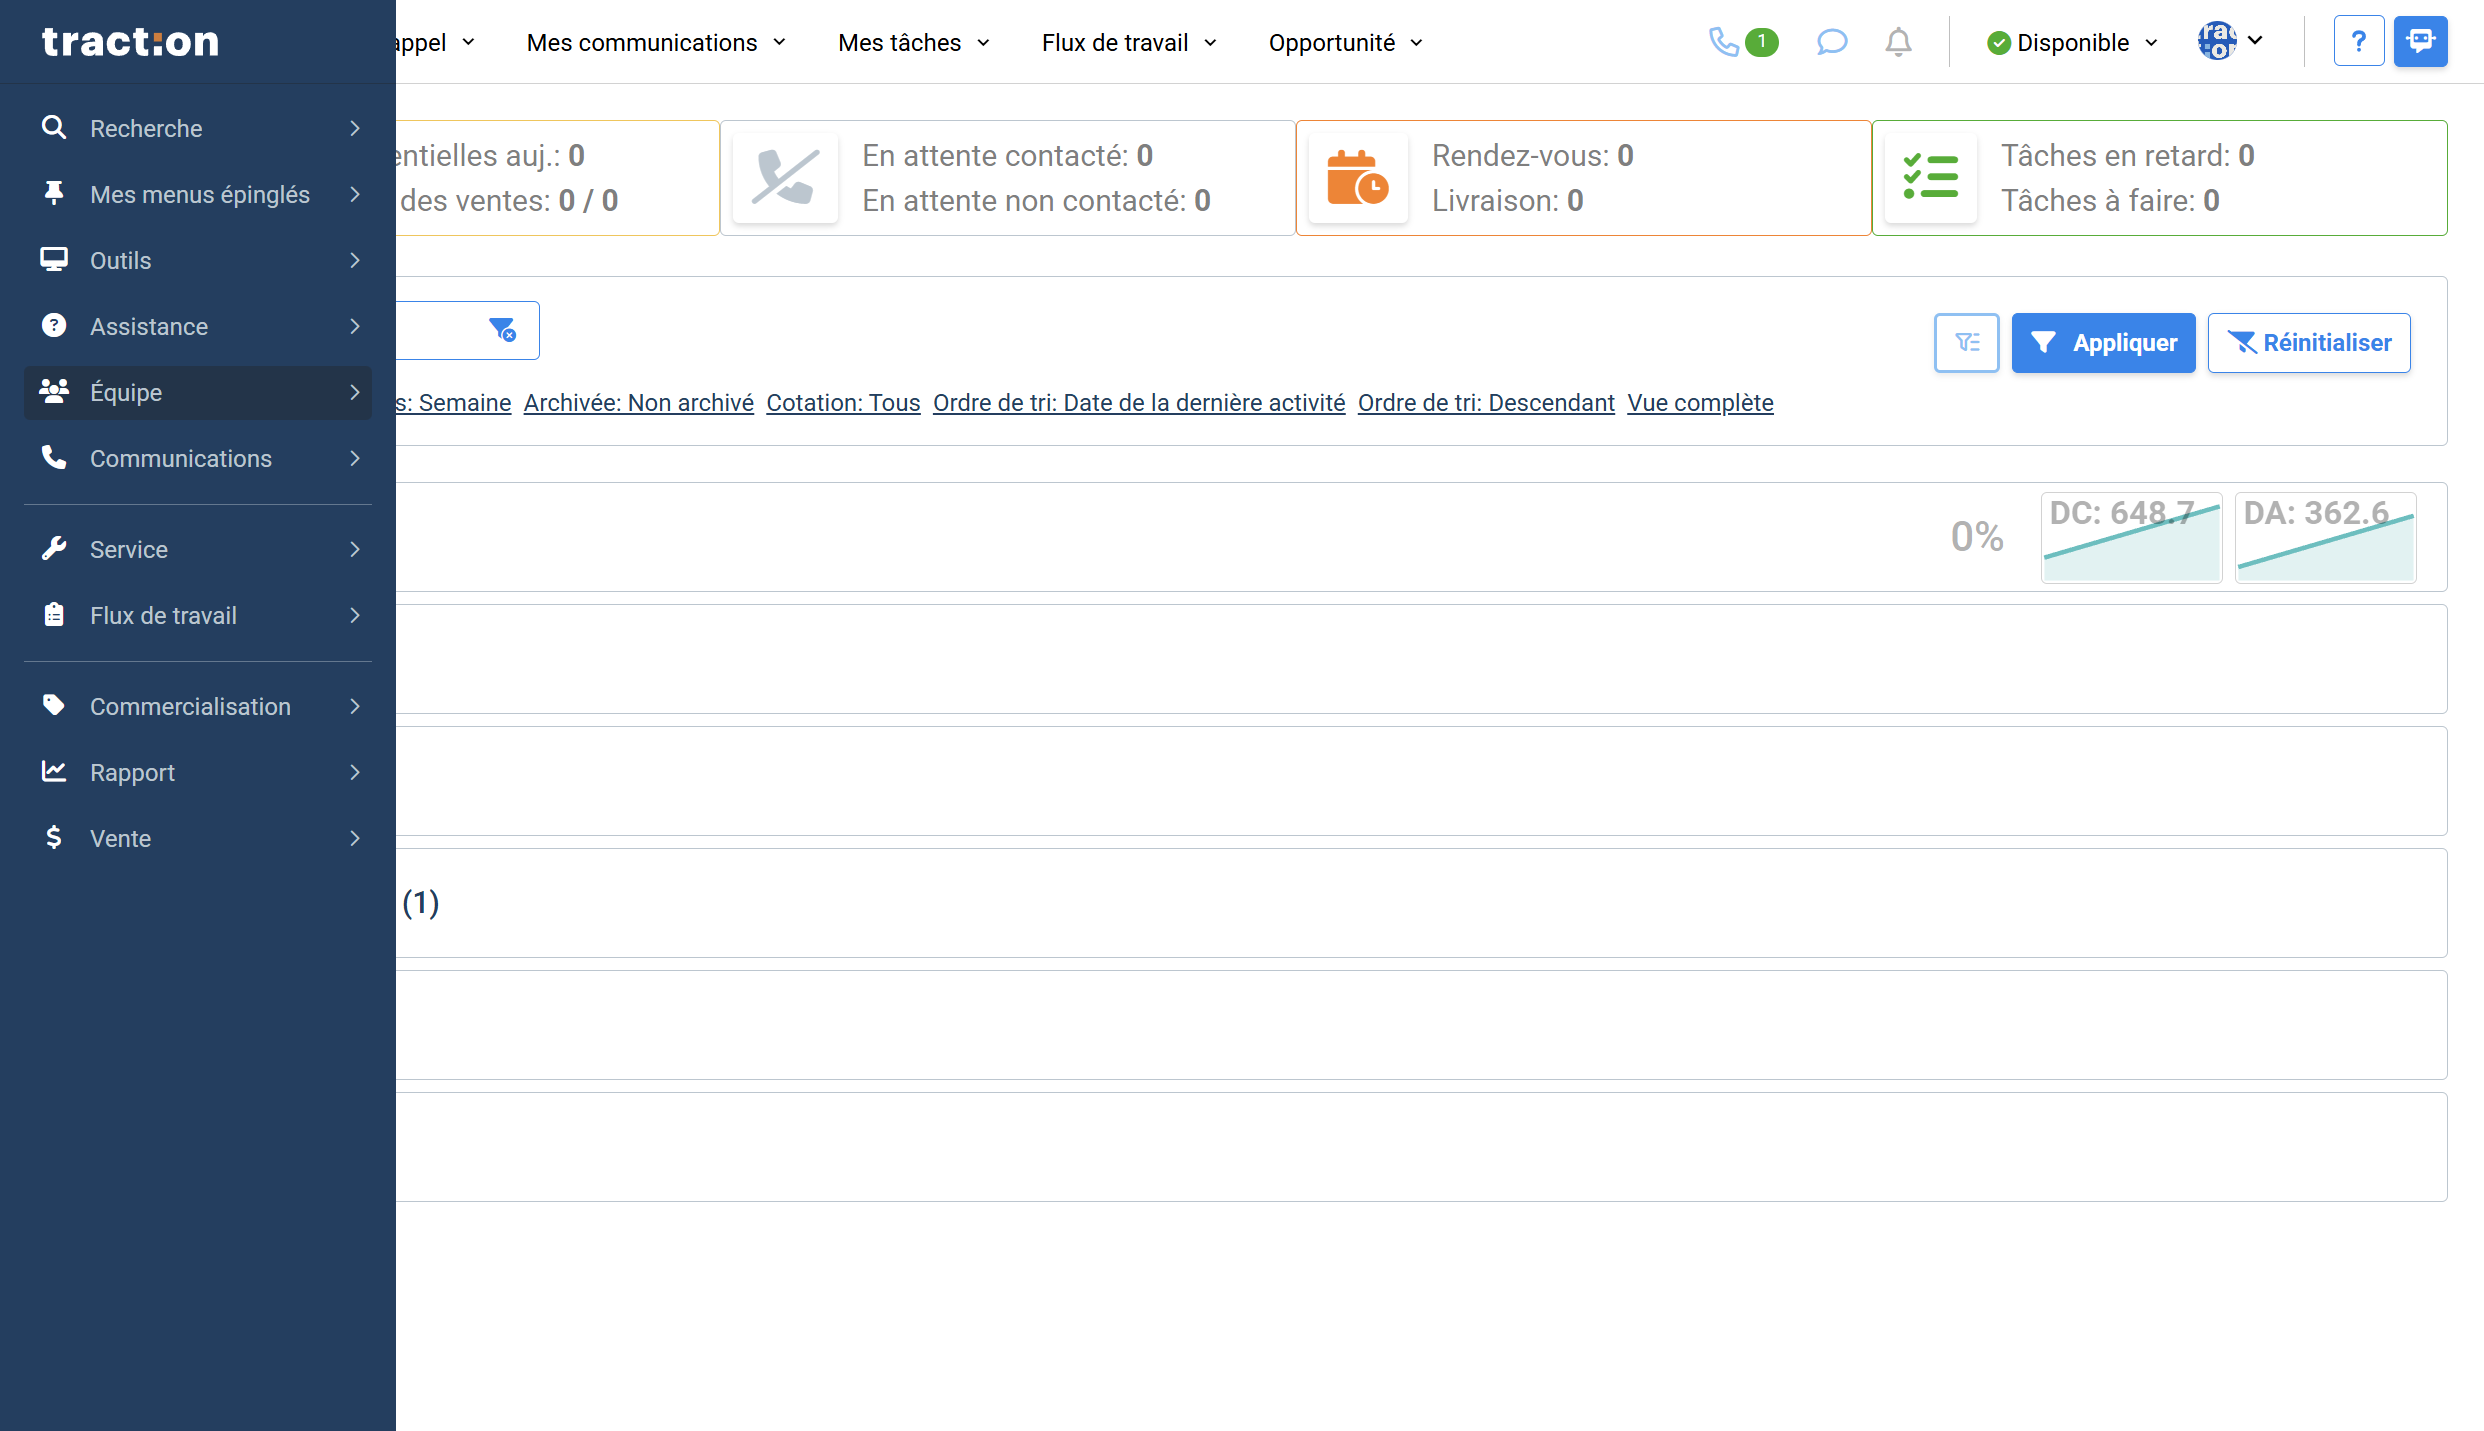2484x1431 pixels.
Task: Open the notifications bell
Action: coord(1898,42)
